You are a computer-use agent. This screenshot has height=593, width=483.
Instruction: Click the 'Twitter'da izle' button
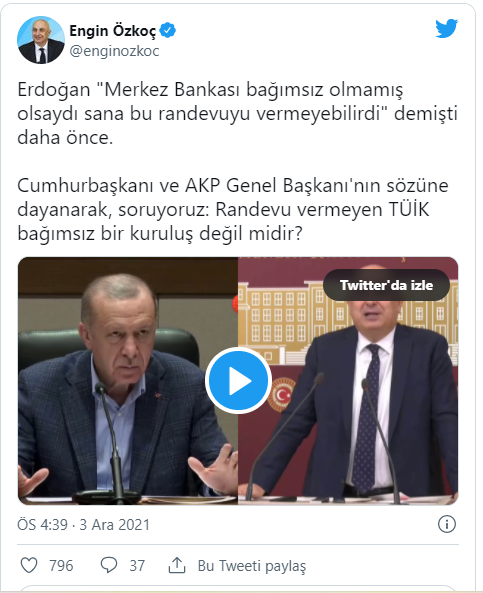[x=386, y=285]
